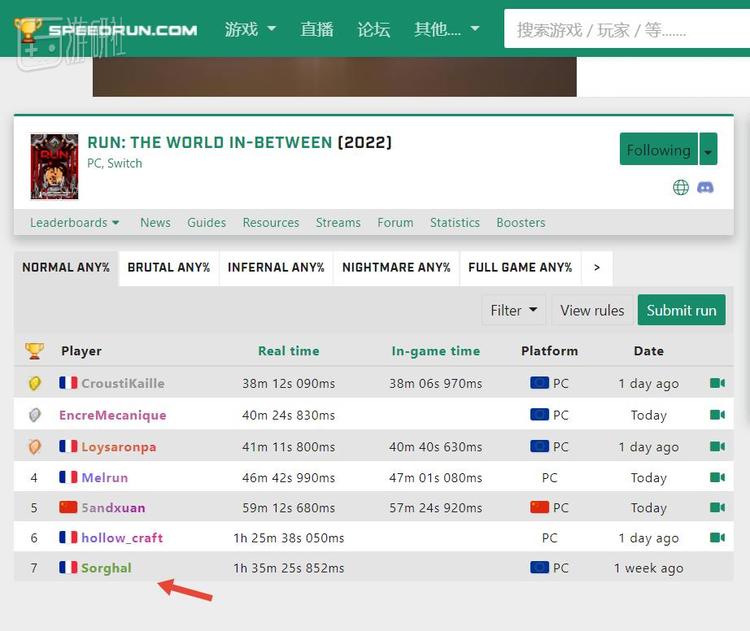This screenshot has width=750, height=631.
Task: Play Loysaronpa's run video icon
Action: tap(717, 446)
